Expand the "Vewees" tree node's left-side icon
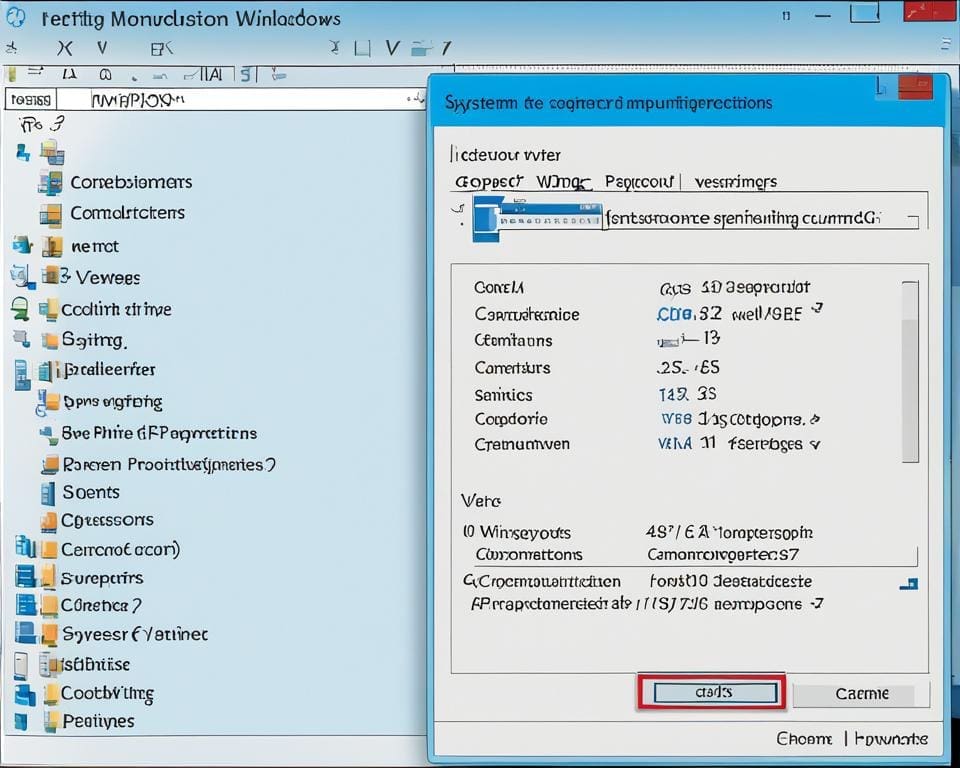This screenshot has height=768, width=960. pyautogui.click(x=21, y=277)
